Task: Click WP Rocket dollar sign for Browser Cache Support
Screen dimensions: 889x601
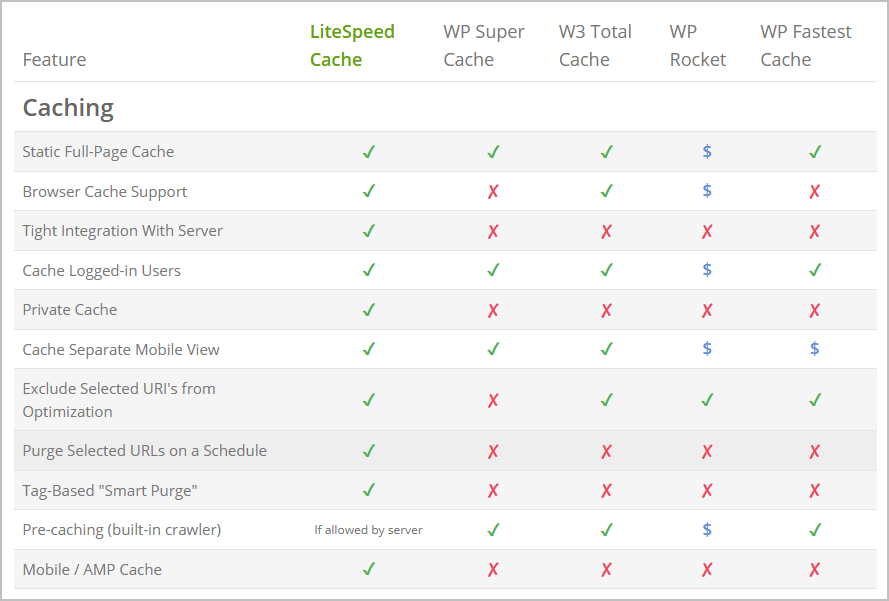Action: point(707,191)
